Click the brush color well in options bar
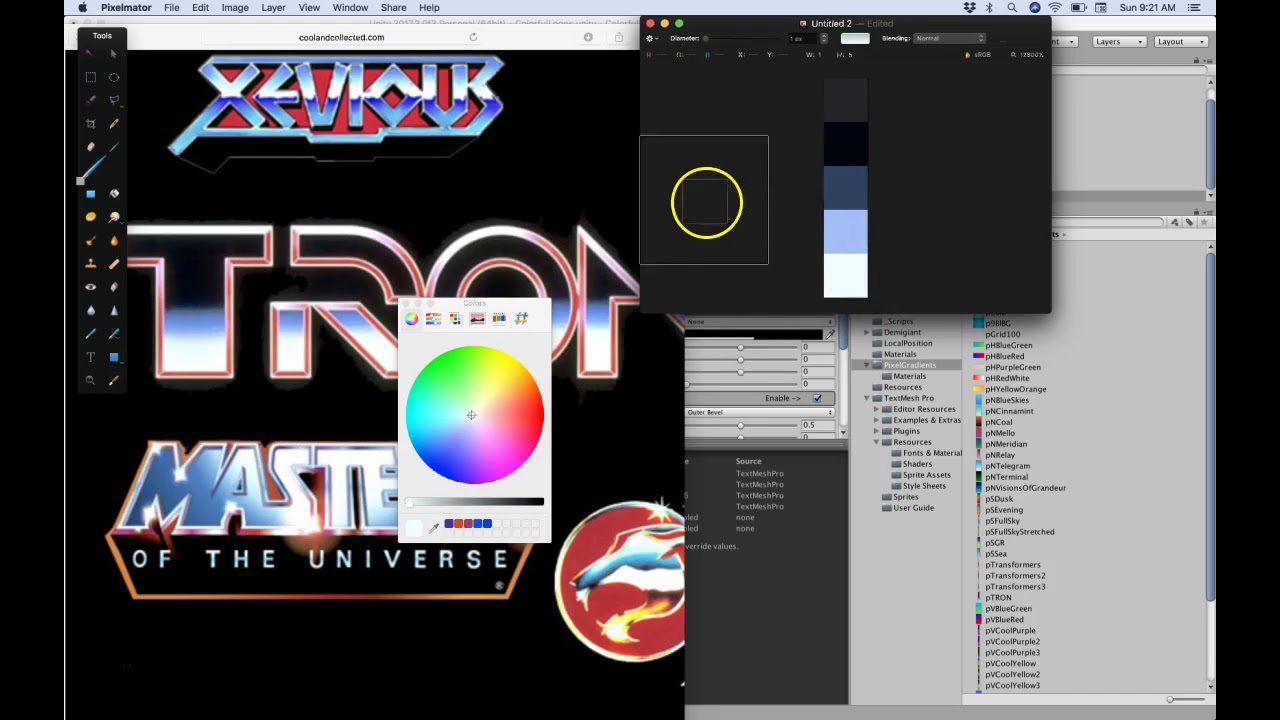Screen dimensions: 1280x720 coord(855,38)
